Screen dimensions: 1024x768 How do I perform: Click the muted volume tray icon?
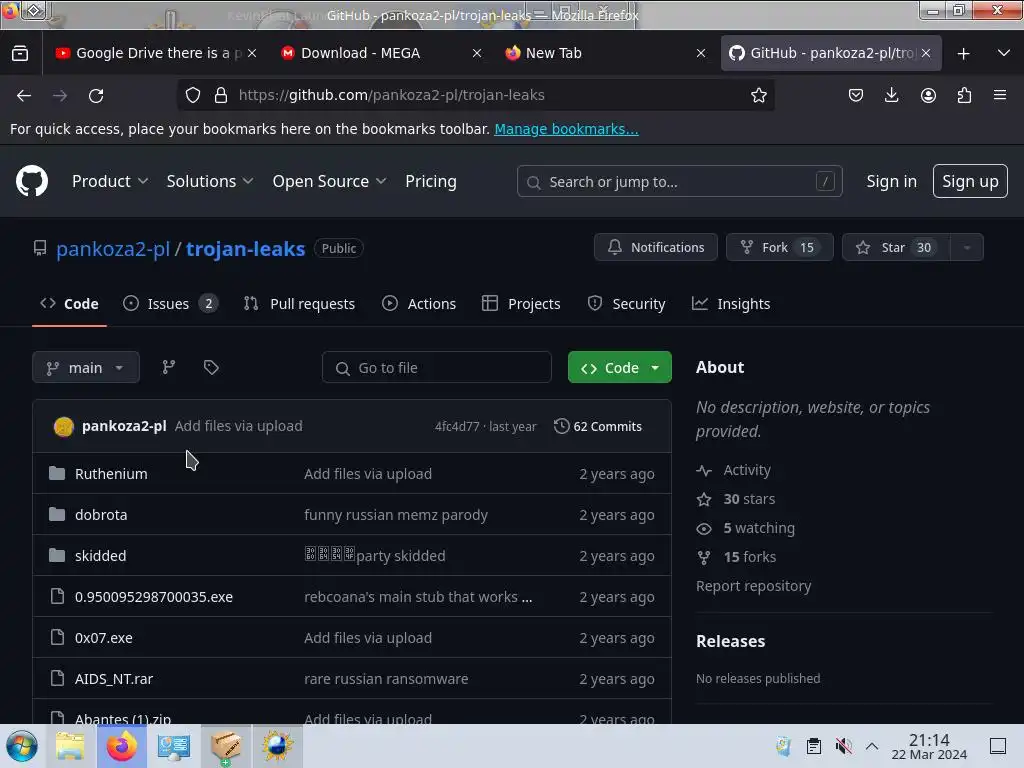tap(843, 746)
